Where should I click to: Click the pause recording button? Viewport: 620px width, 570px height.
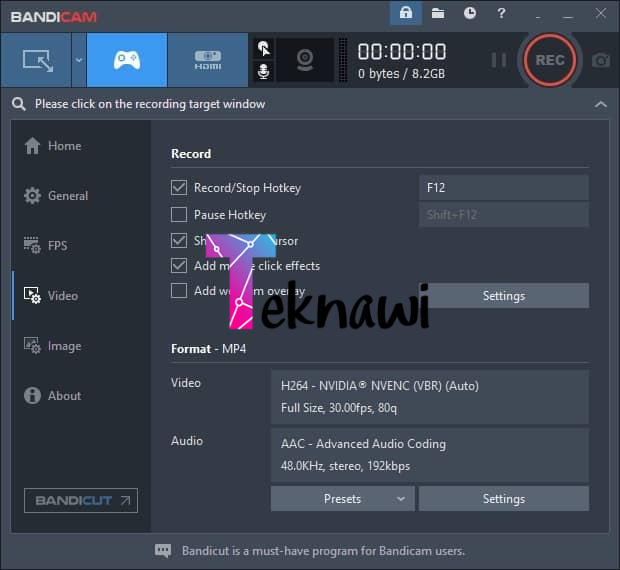(x=499, y=60)
